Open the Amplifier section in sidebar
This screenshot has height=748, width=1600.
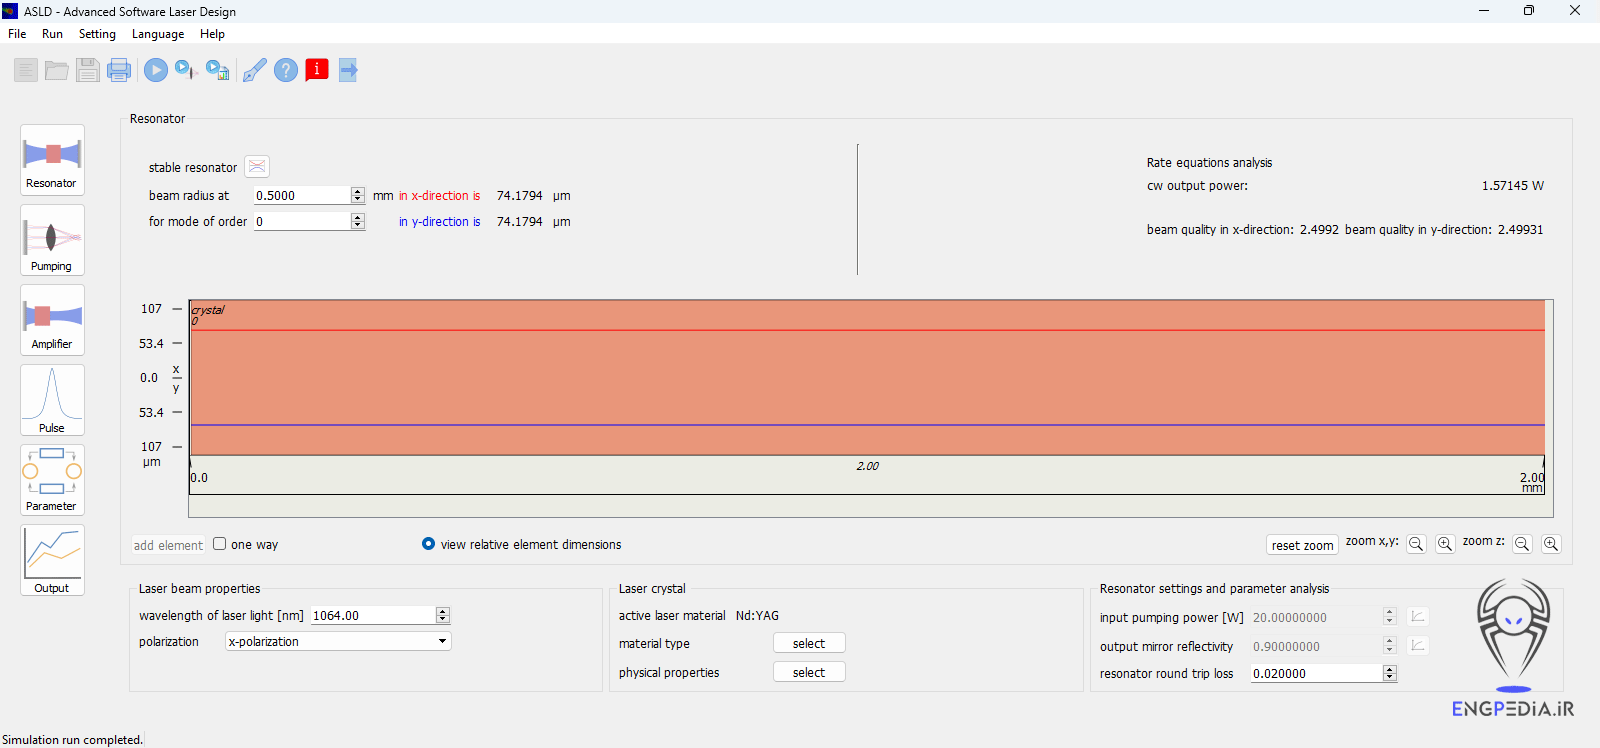point(52,320)
